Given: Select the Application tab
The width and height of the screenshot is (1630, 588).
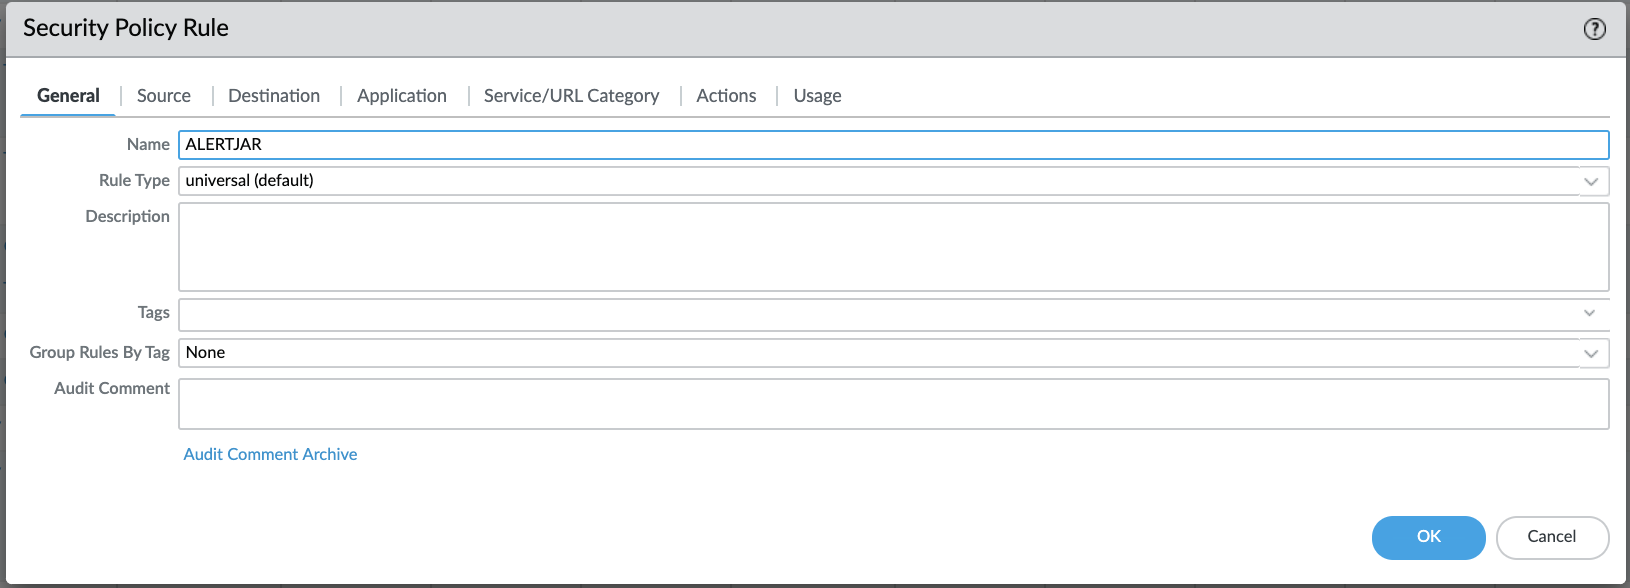Looking at the screenshot, I should tap(402, 96).
